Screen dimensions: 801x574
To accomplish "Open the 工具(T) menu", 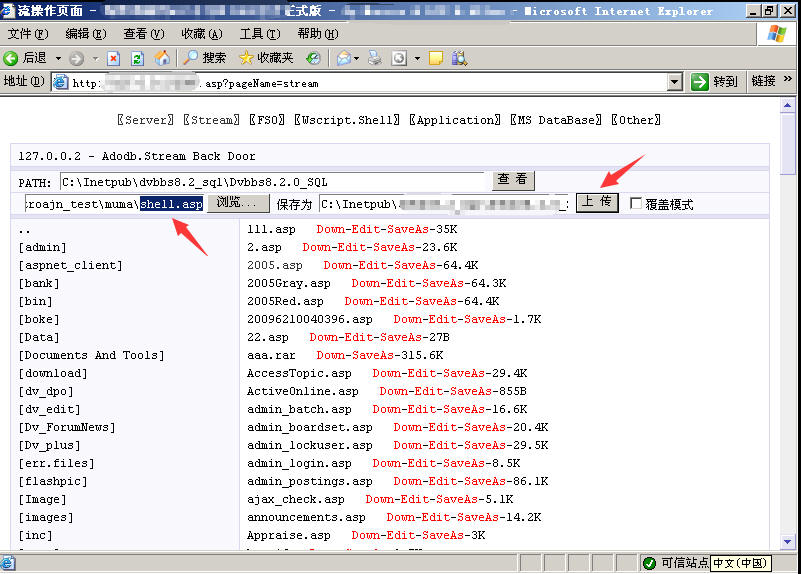I will tap(260, 34).
